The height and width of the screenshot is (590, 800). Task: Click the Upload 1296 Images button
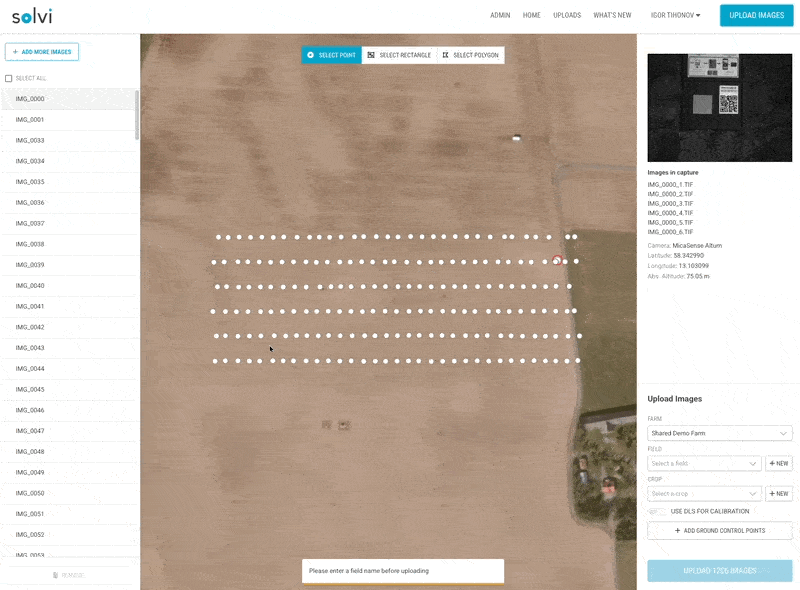[x=719, y=571]
